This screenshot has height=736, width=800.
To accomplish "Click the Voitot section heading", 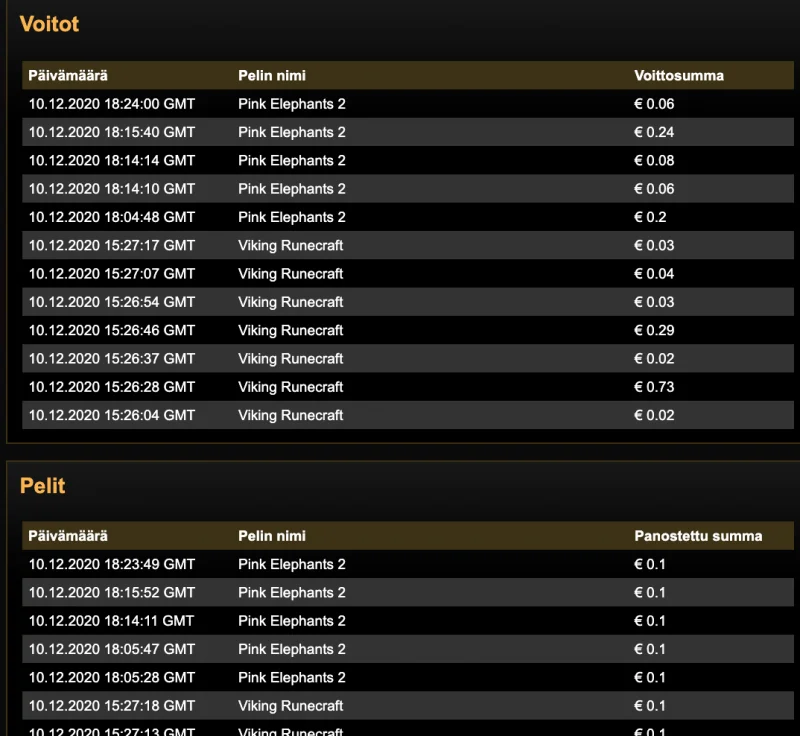I will click(x=49, y=24).
